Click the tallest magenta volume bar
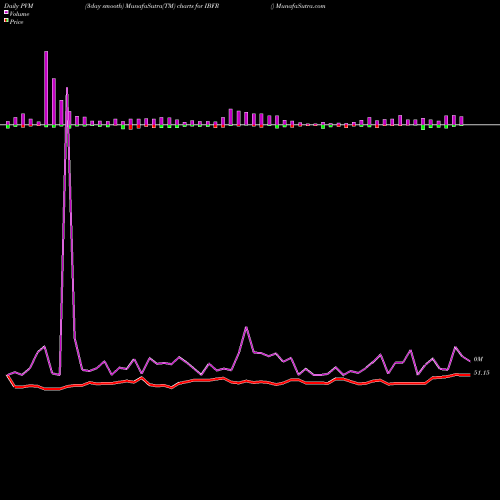This screenshot has height=500, width=500. coord(46,88)
